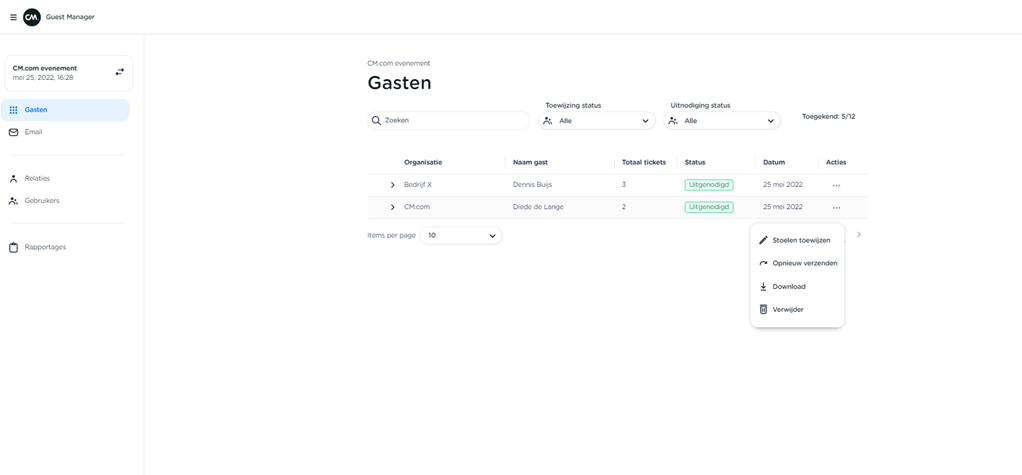Select Verwijder from the actions menu
1022x475 pixels.
(787, 310)
